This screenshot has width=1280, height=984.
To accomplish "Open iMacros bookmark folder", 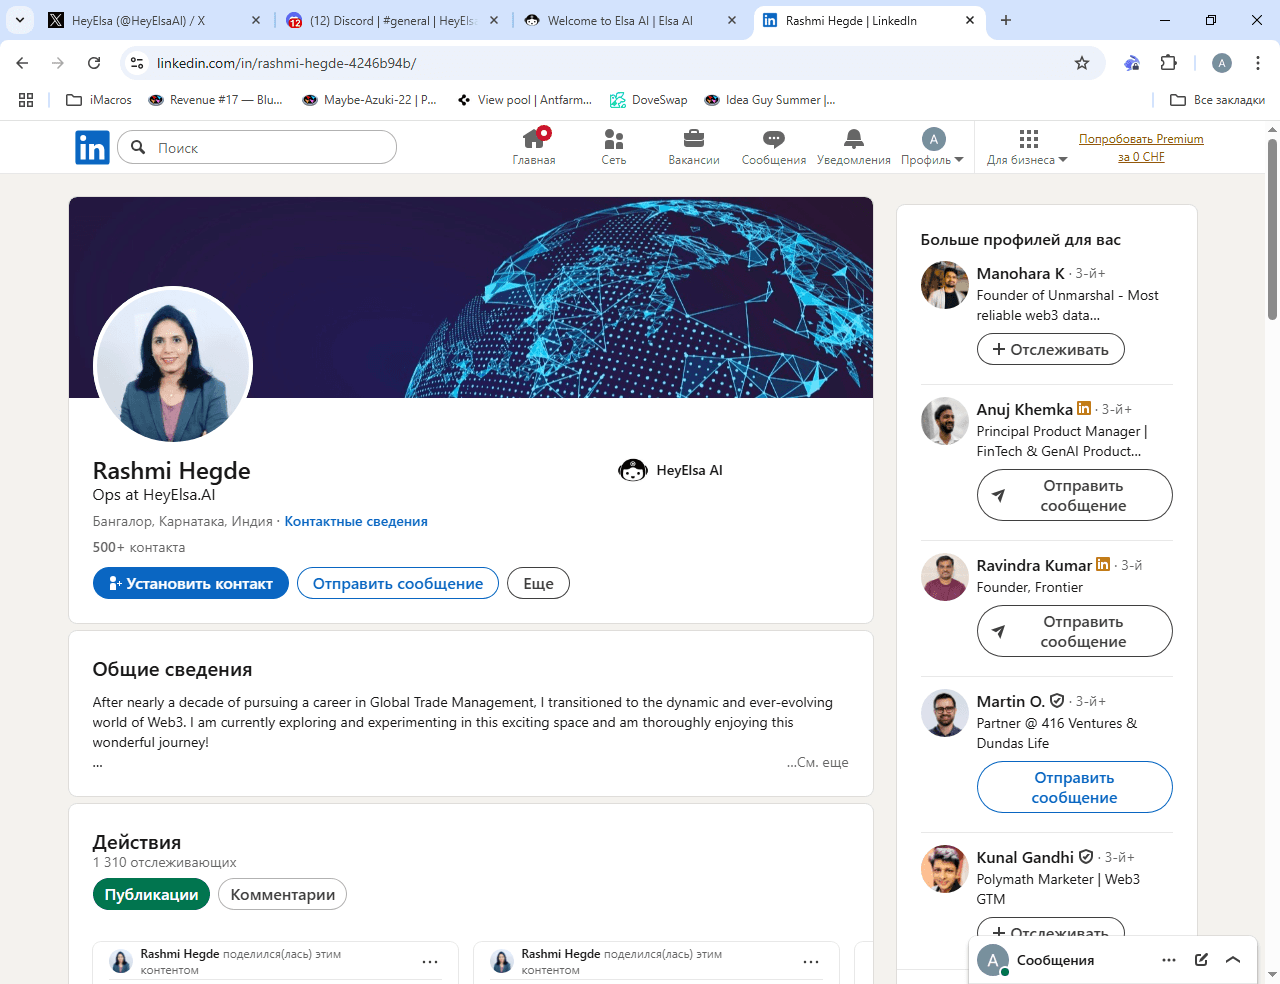I will (x=98, y=100).
